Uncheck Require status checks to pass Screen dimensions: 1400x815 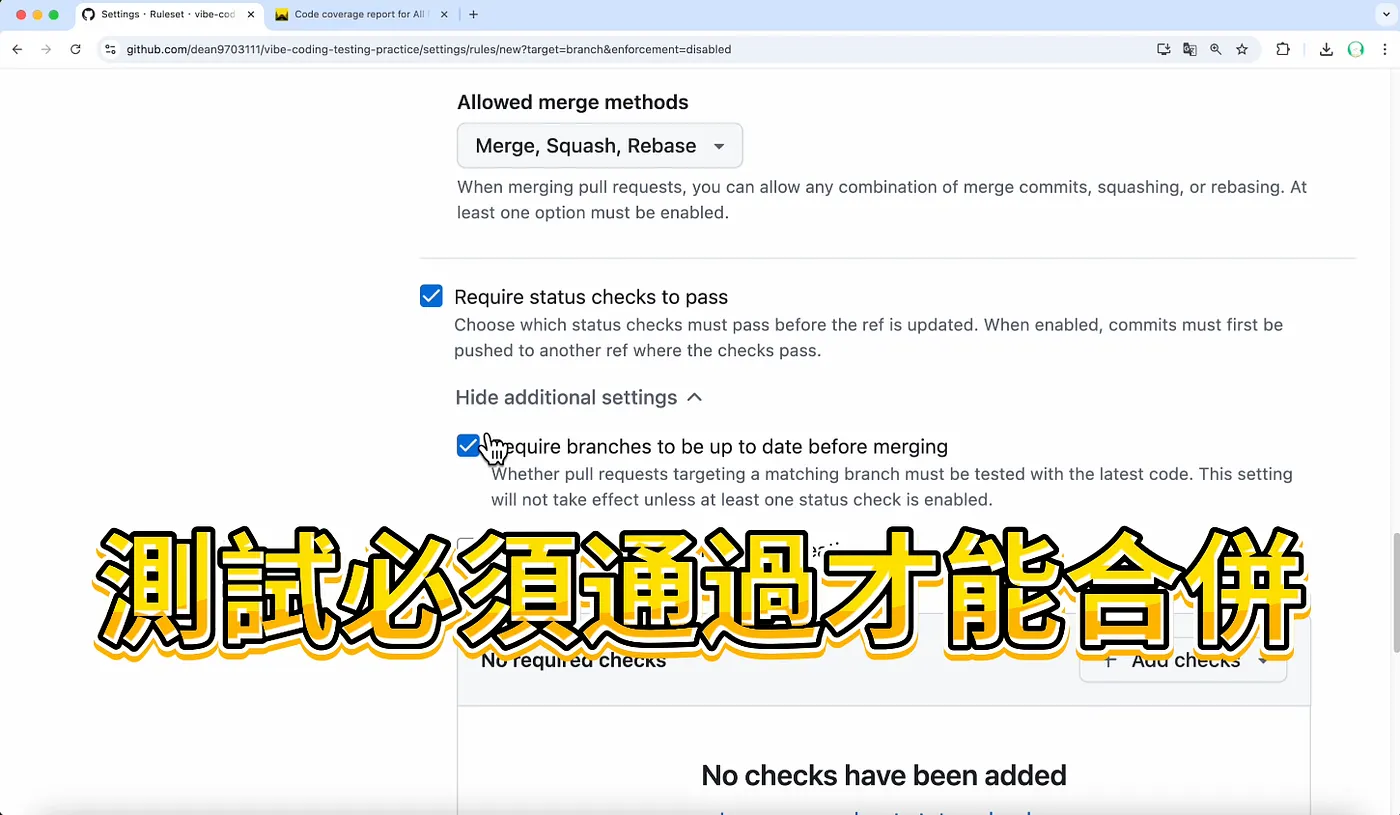coord(431,296)
